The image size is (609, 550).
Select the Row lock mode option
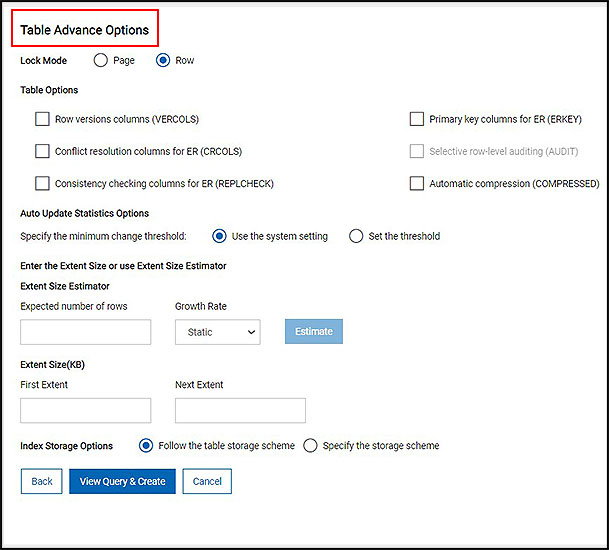pyautogui.click(x=164, y=60)
